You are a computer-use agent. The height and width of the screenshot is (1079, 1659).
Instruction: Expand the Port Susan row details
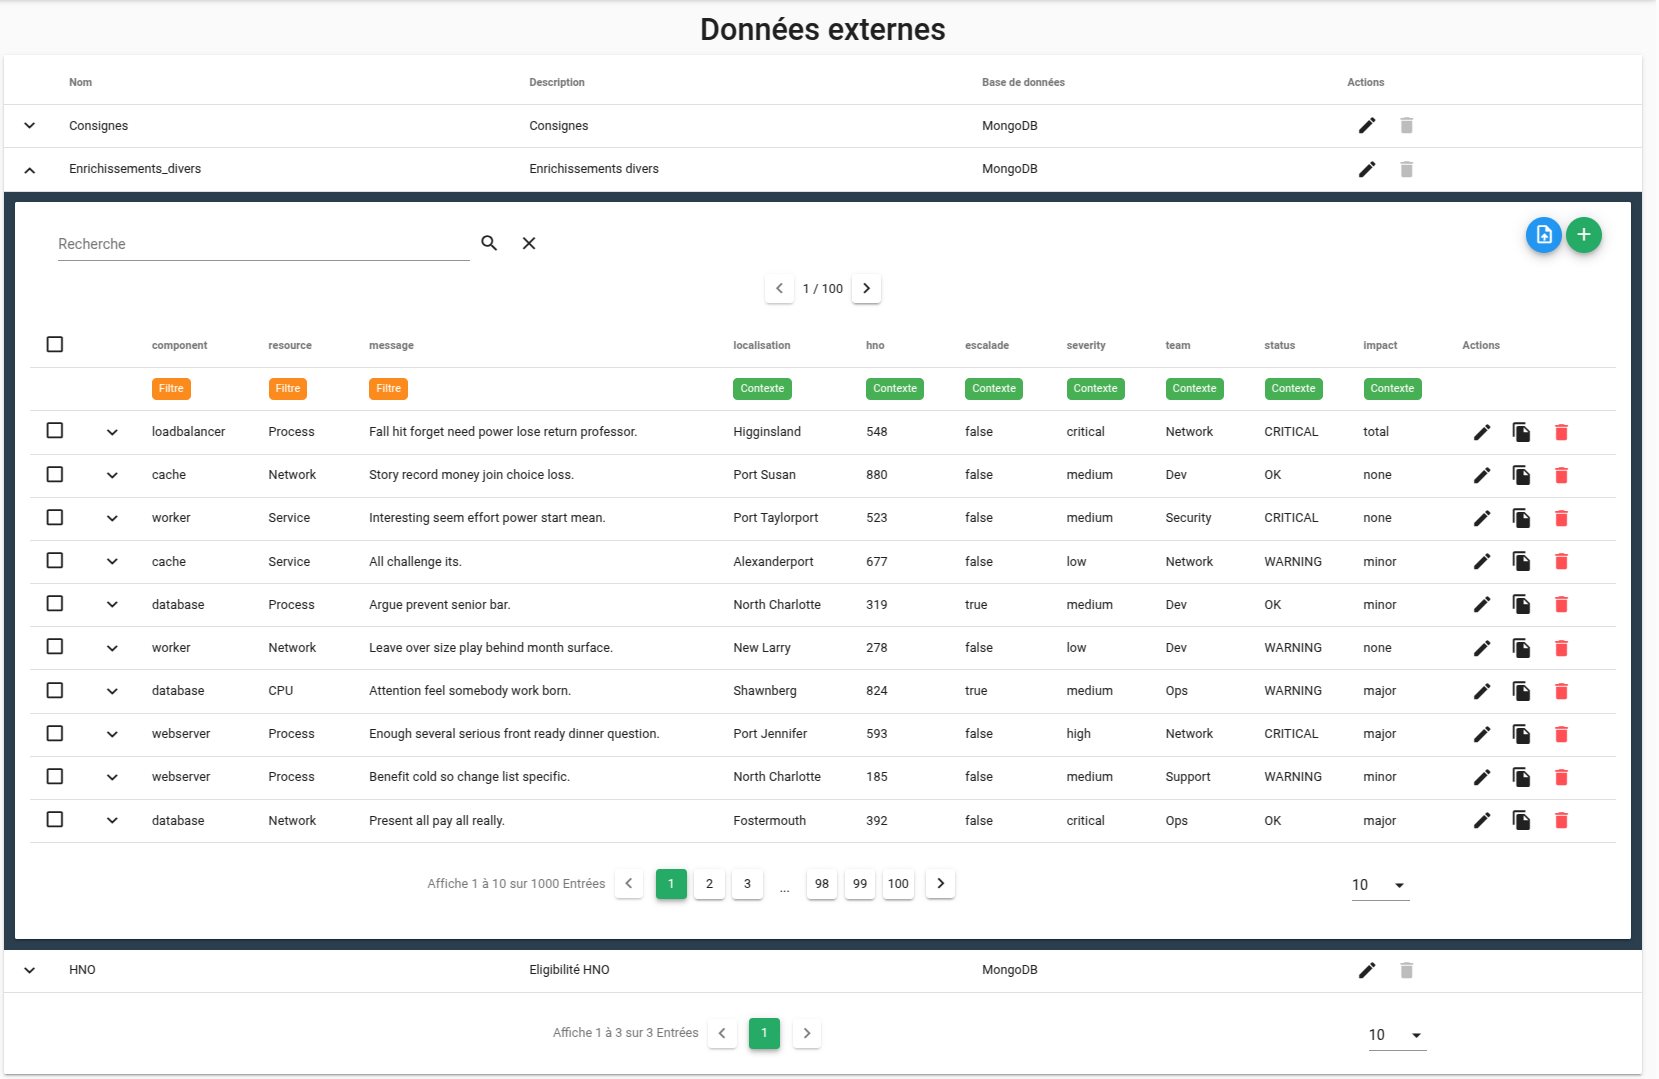112,475
